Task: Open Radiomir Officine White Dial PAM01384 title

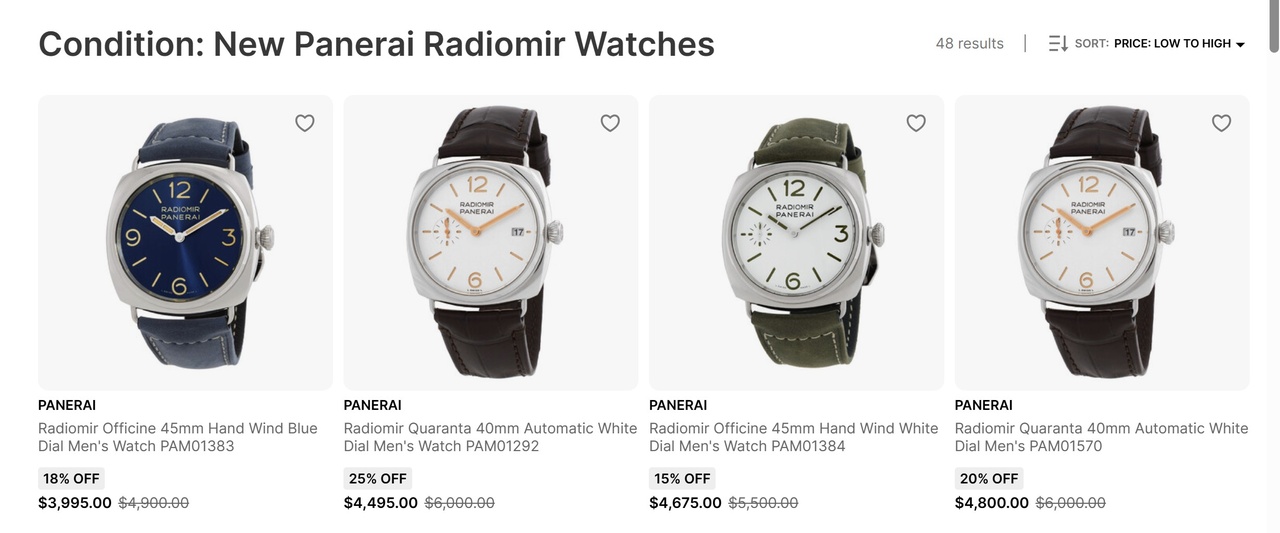Action: click(794, 437)
